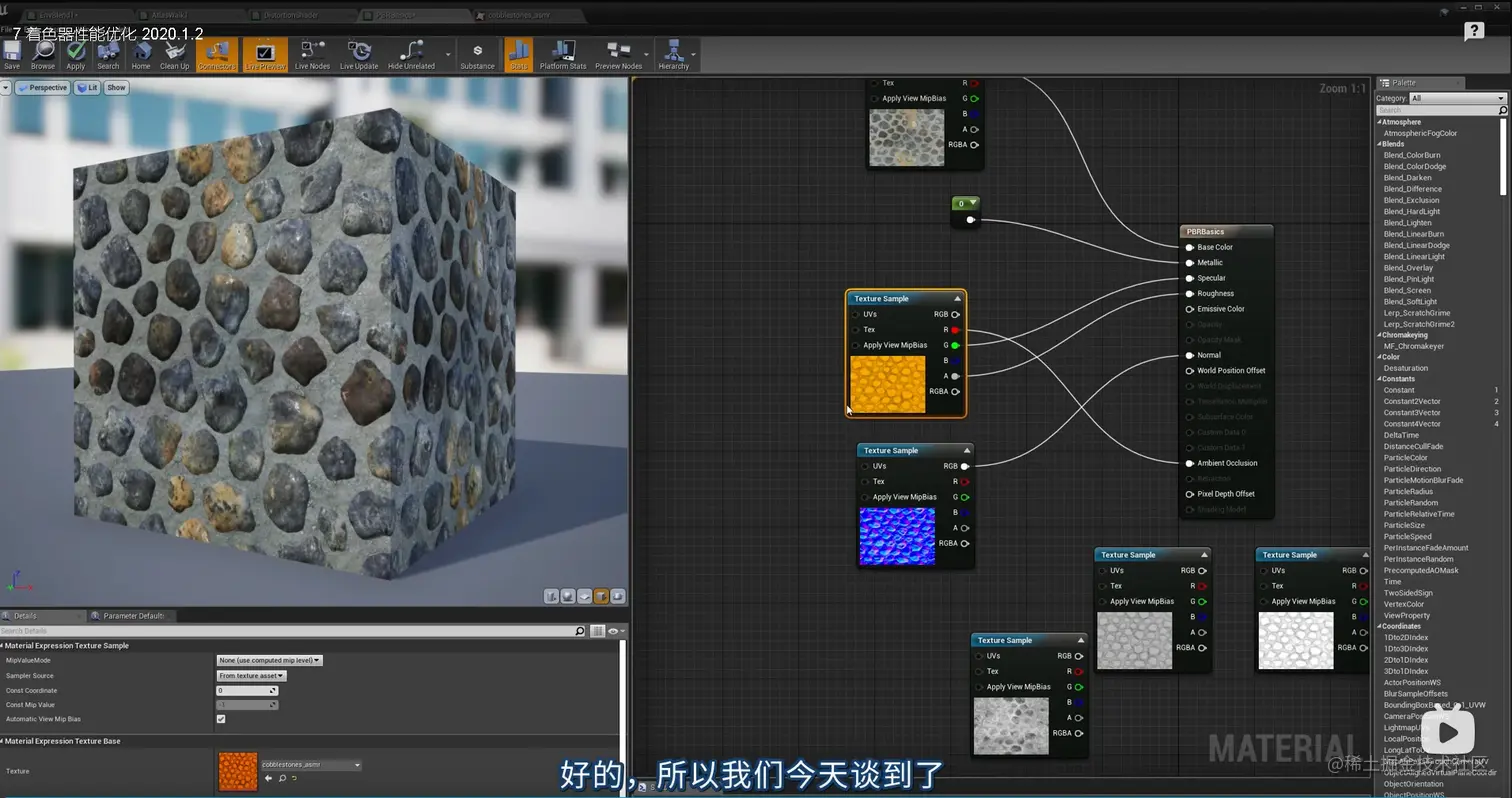
Task: Click the viewport Show button
Action: pyautogui.click(x=116, y=88)
